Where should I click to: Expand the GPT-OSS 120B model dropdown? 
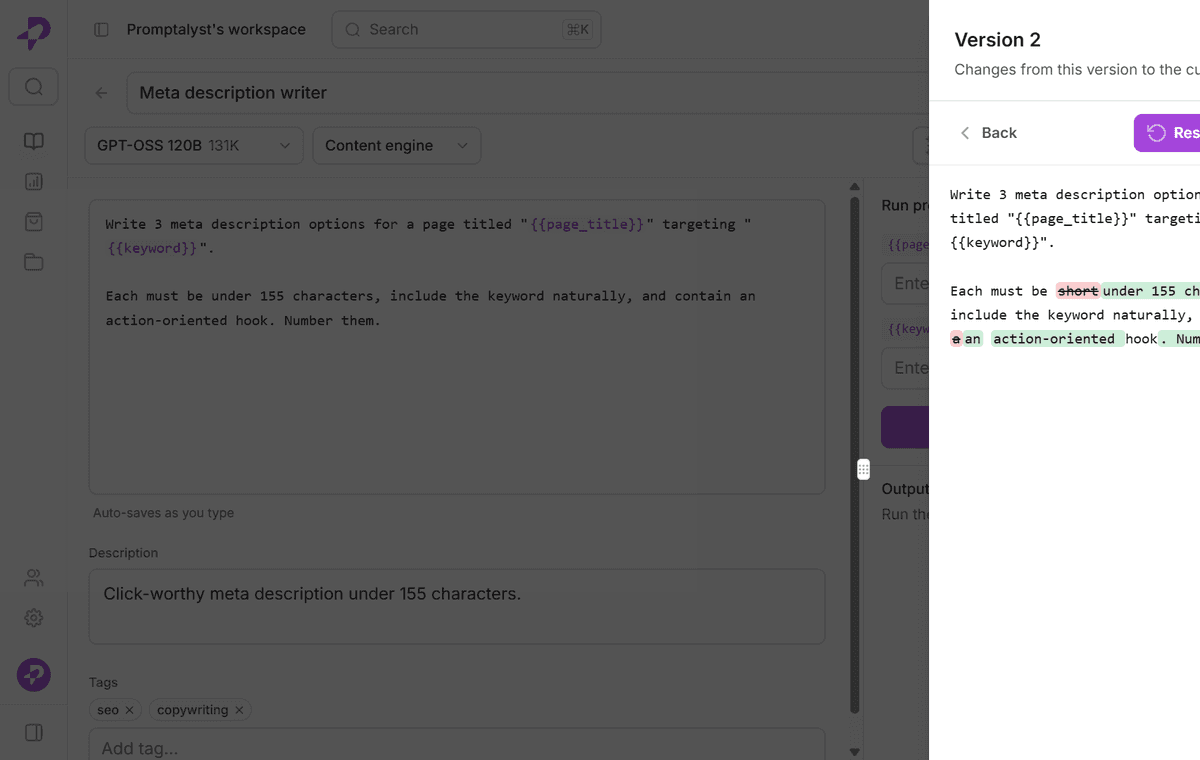pyautogui.click(x=194, y=146)
